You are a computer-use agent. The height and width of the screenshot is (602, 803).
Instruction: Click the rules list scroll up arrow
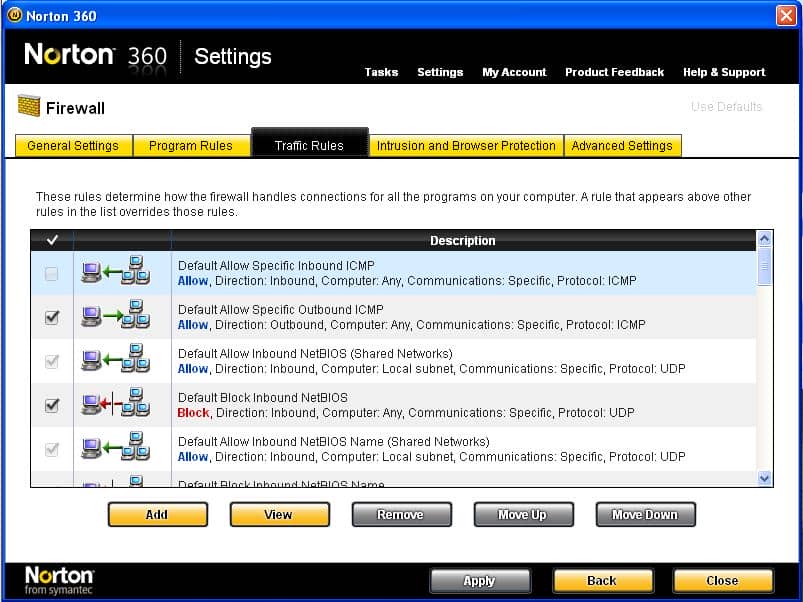point(765,239)
